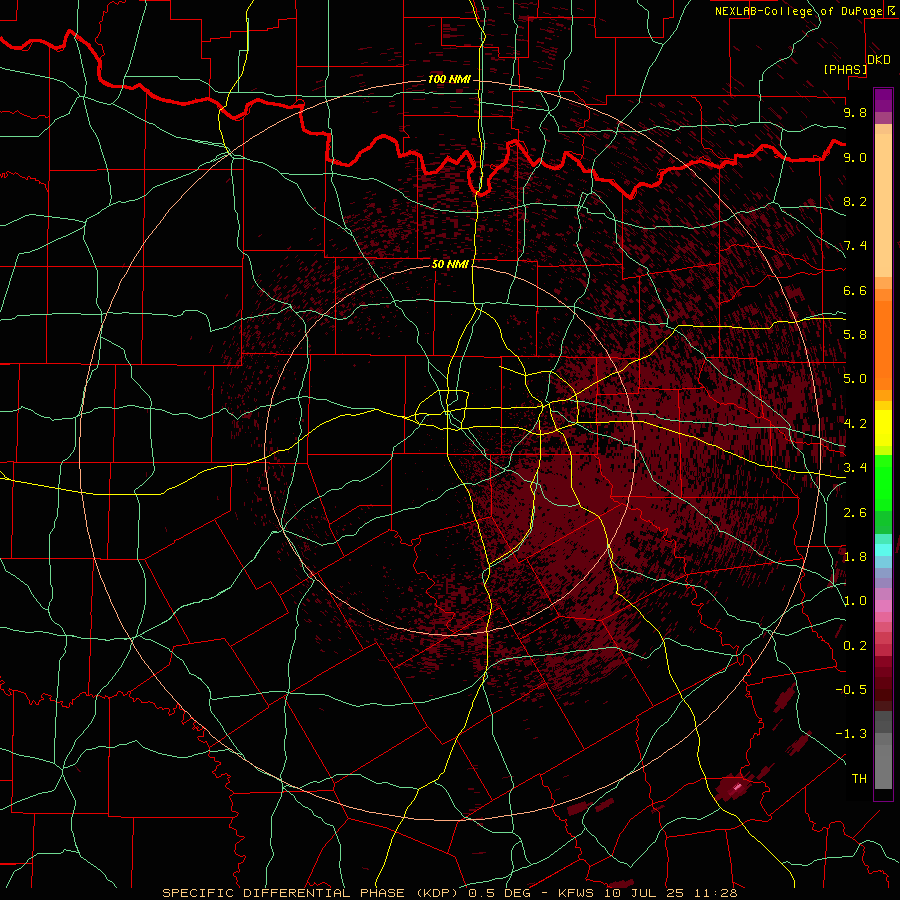Click the green segment of the color bar
Screen dimensions: 900x900
[883, 483]
